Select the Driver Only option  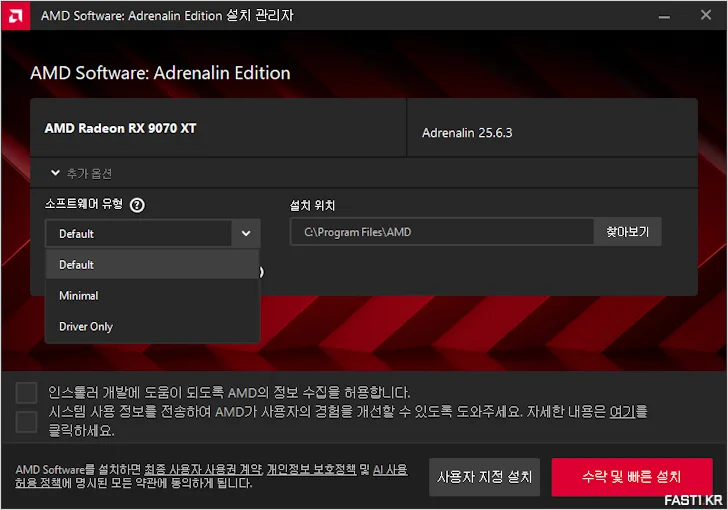152,327
